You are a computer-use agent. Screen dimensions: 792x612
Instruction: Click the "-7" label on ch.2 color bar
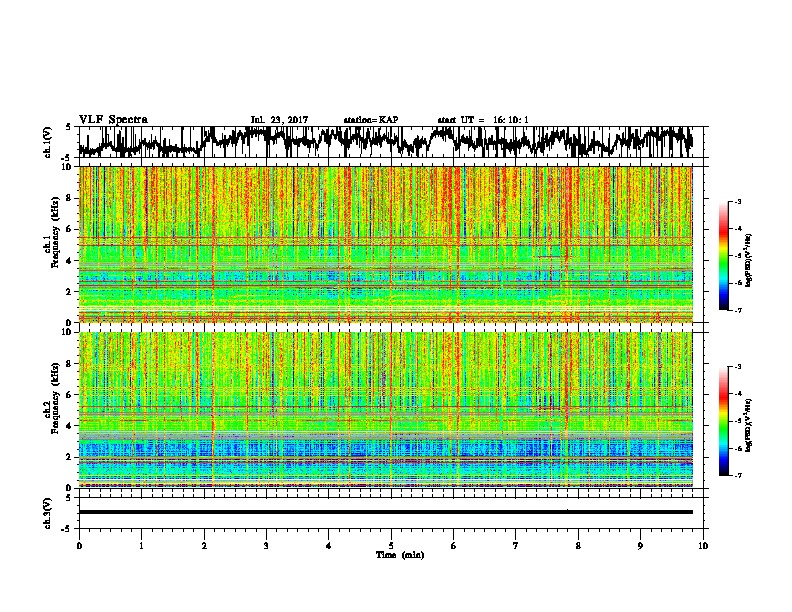click(737, 476)
